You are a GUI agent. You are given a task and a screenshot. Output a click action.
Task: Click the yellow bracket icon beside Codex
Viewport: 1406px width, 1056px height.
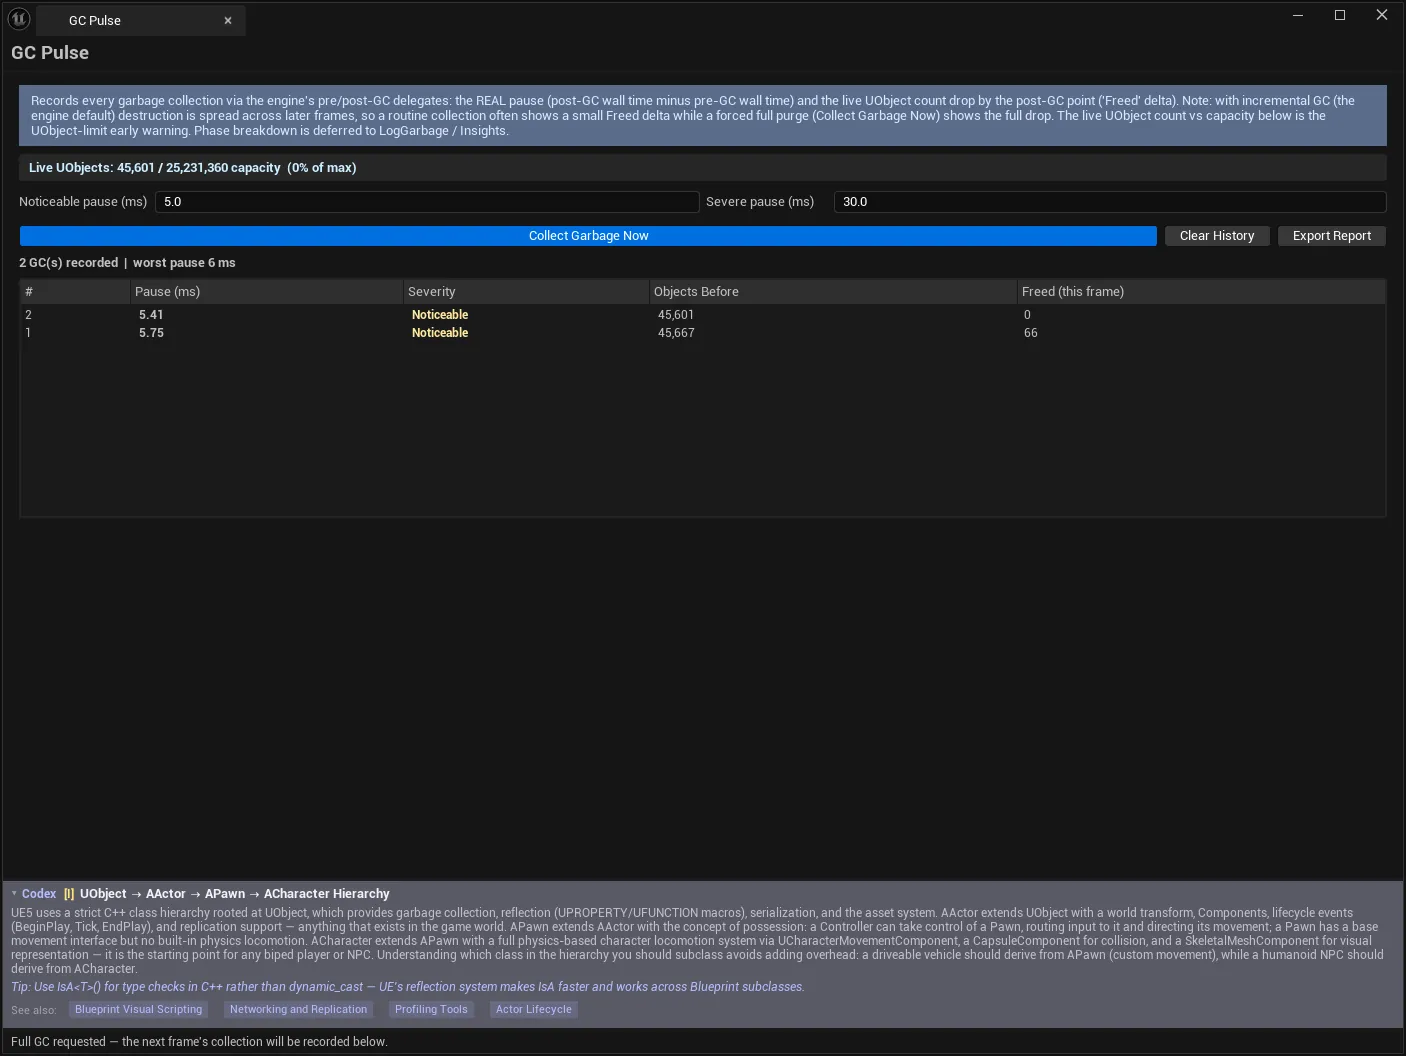coord(69,894)
